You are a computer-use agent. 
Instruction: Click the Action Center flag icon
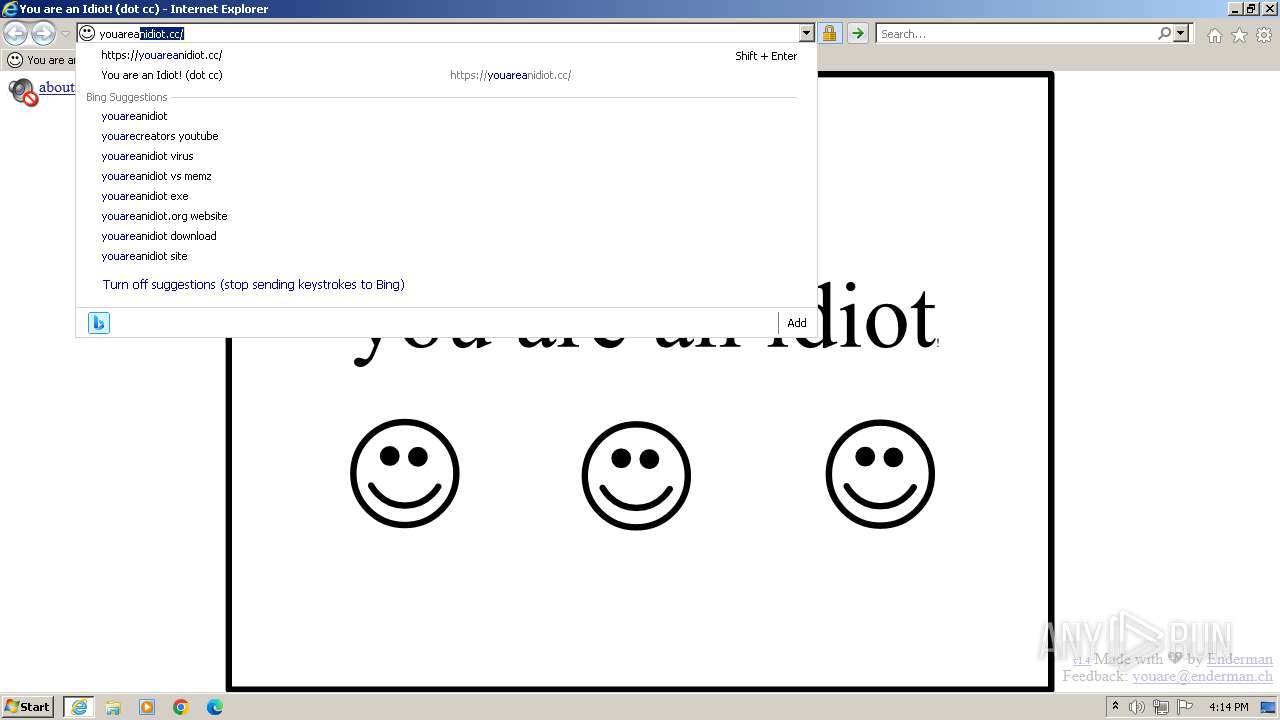(1185, 707)
